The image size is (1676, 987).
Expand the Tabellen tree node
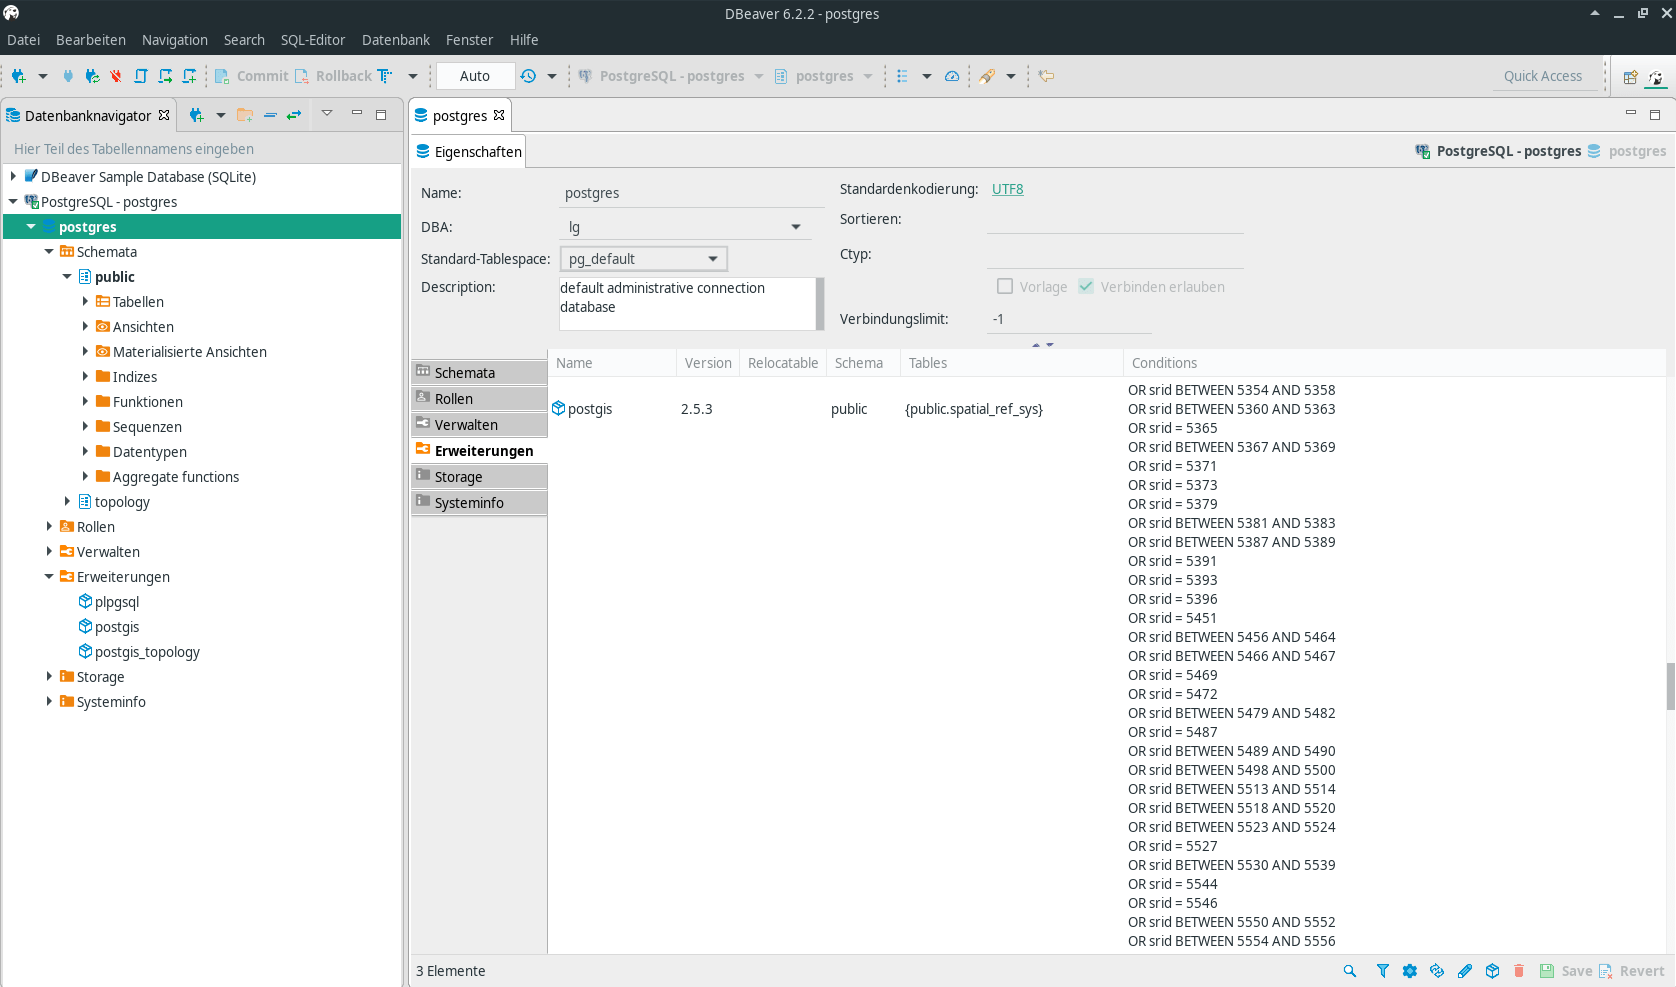pyautogui.click(x=85, y=301)
